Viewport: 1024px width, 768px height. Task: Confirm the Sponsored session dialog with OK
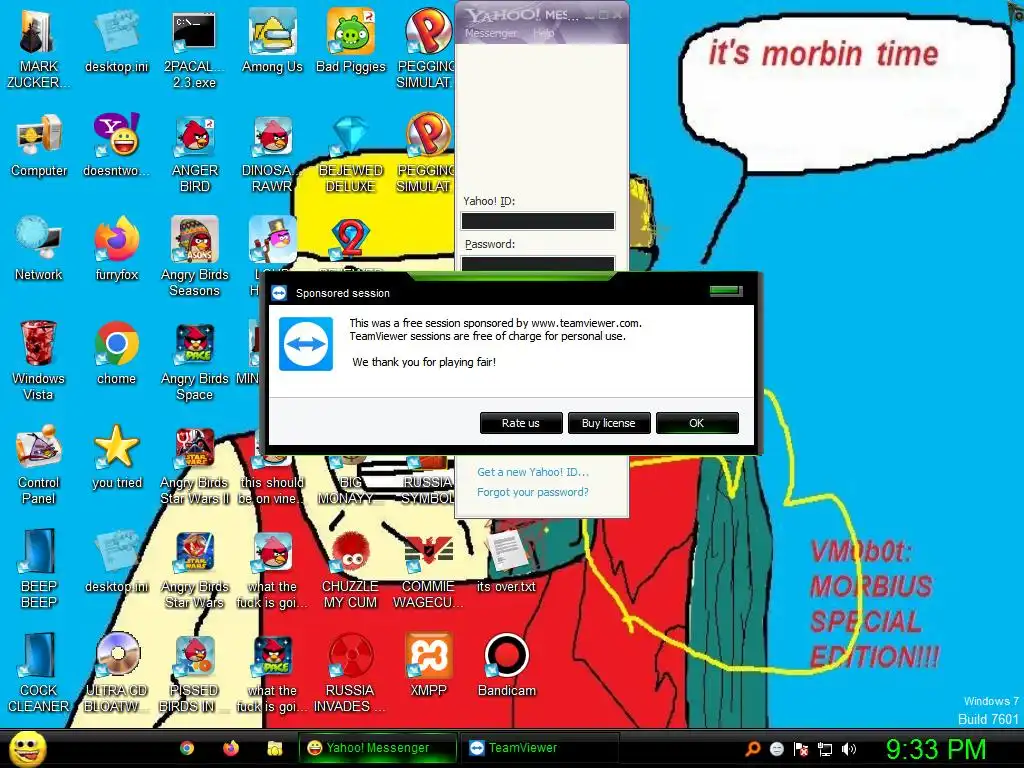(x=697, y=423)
